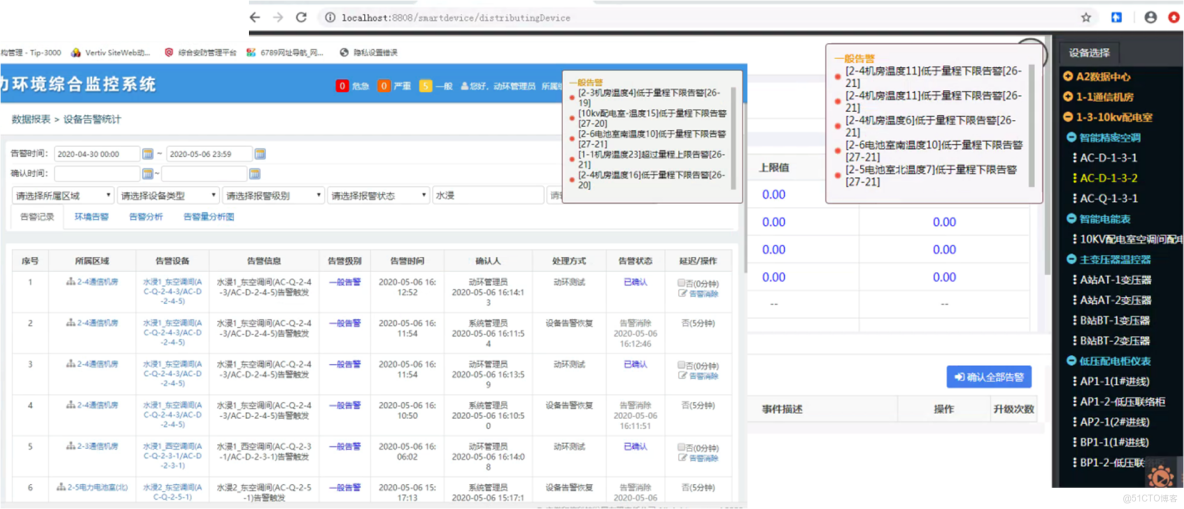Click the browser forward arrow
1184x509 pixels.
click(278, 17)
